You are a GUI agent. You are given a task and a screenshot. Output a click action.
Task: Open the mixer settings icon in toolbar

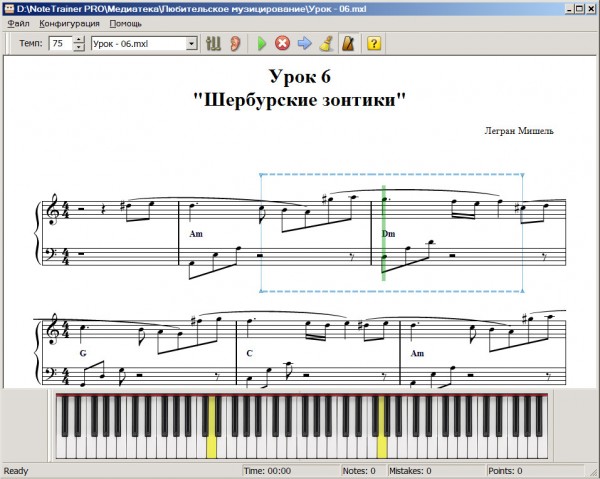click(x=213, y=44)
